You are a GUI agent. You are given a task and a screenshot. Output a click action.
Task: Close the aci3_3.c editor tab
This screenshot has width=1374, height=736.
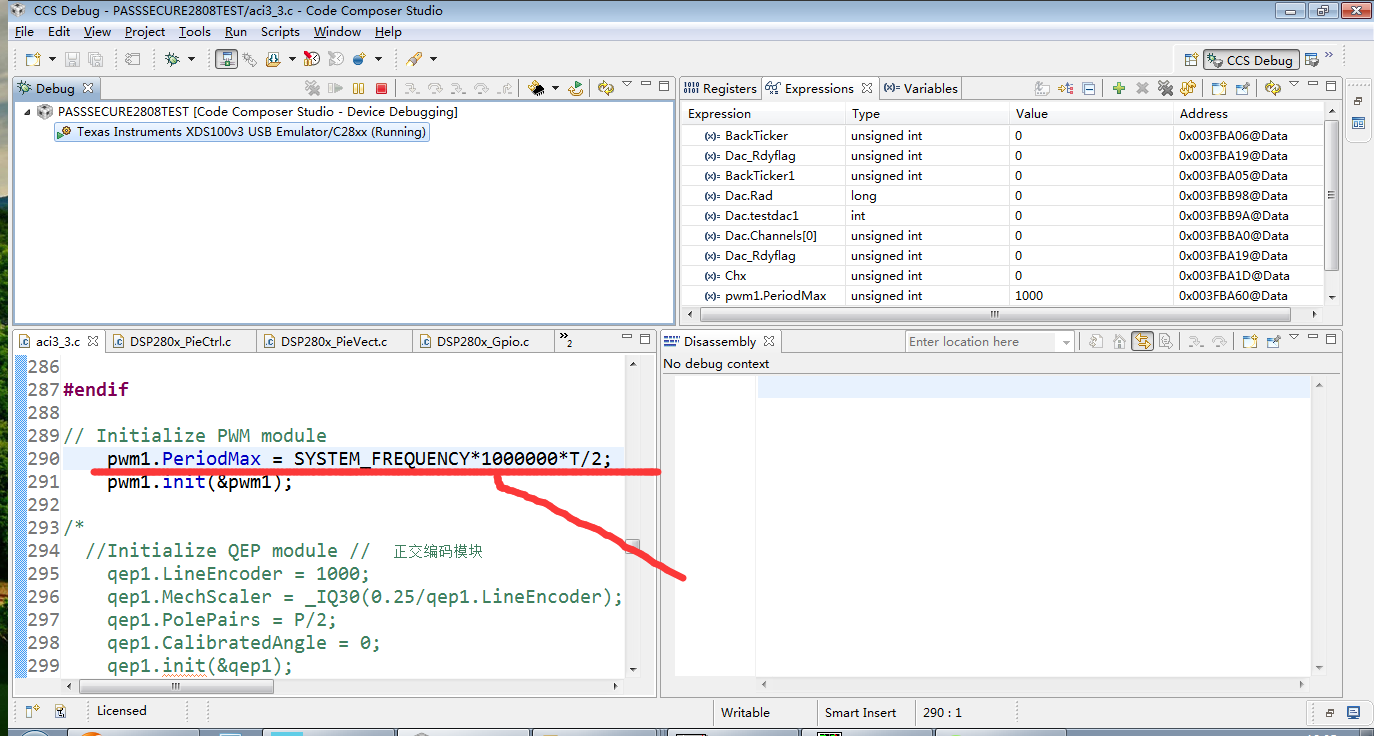click(x=93, y=341)
